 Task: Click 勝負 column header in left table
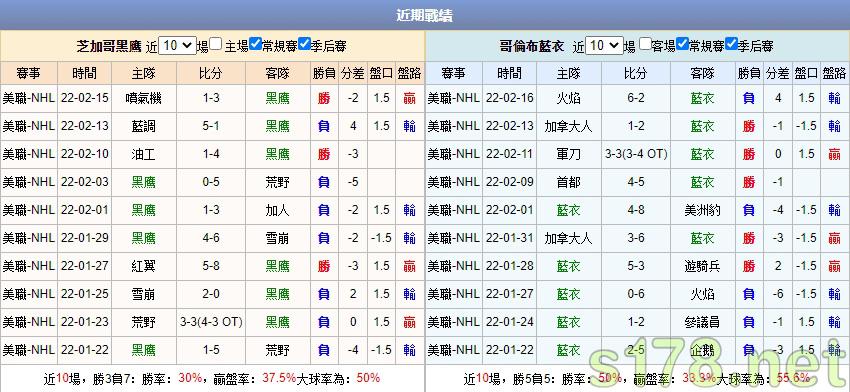coord(324,73)
